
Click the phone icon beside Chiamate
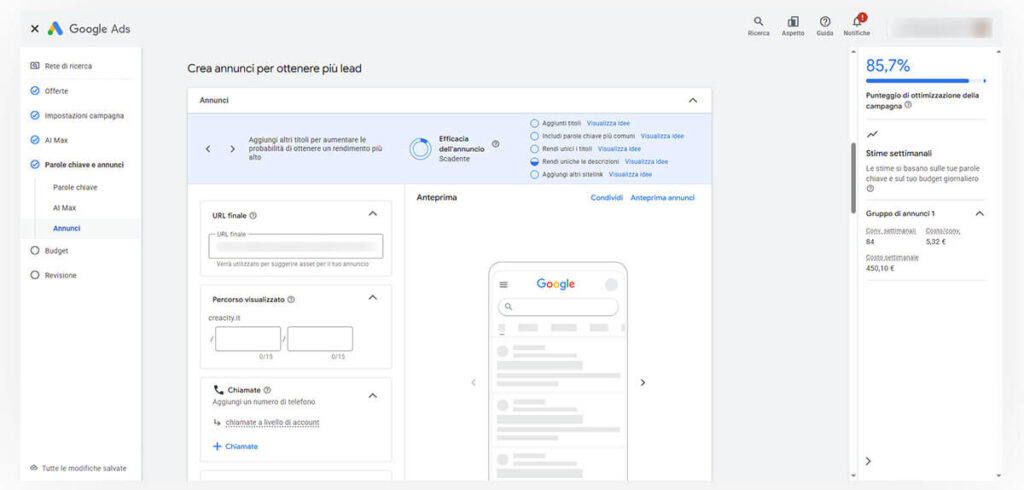218,389
